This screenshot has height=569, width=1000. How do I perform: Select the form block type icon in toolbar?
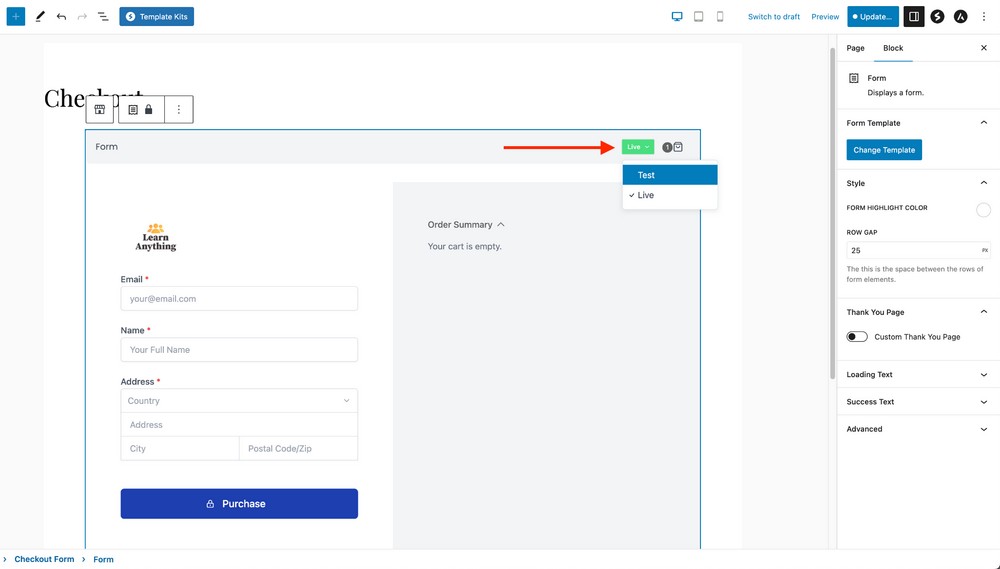[x=133, y=110]
